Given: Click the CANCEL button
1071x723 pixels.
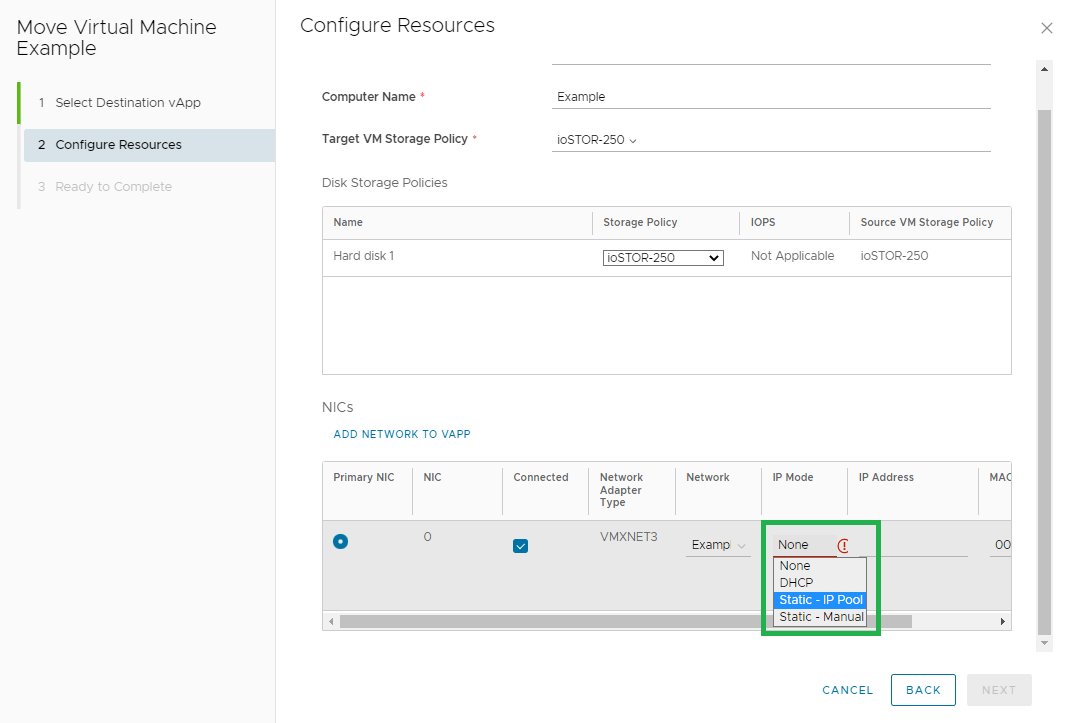Looking at the screenshot, I should click(x=848, y=690).
